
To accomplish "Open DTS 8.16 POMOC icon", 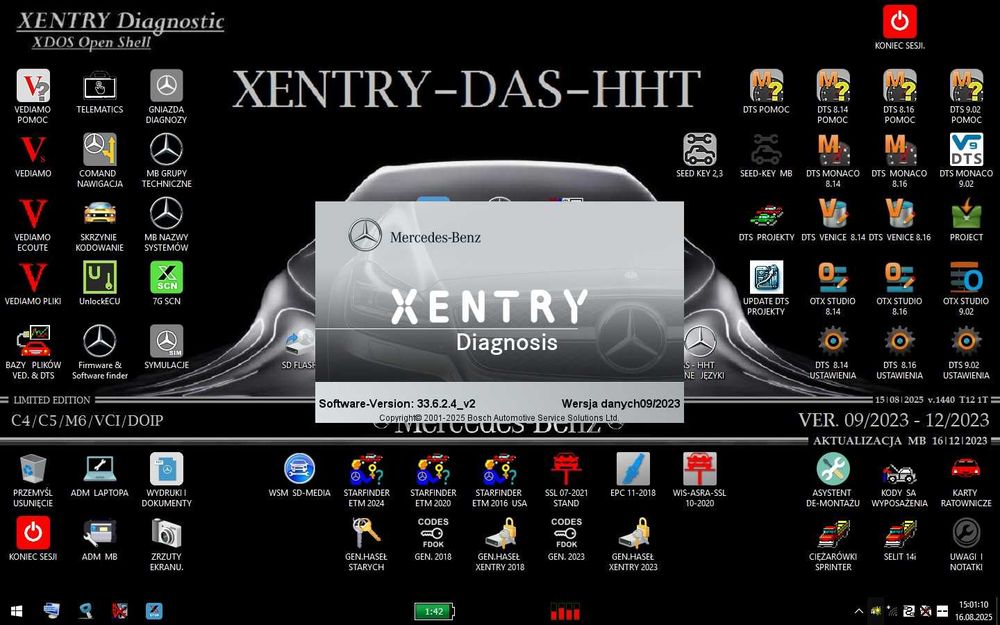I will pyautogui.click(x=900, y=86).
